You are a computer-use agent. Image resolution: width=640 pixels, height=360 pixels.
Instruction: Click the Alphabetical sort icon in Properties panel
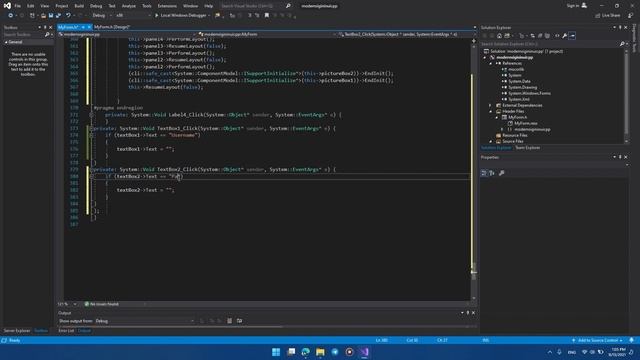click(x=492, y=173)
